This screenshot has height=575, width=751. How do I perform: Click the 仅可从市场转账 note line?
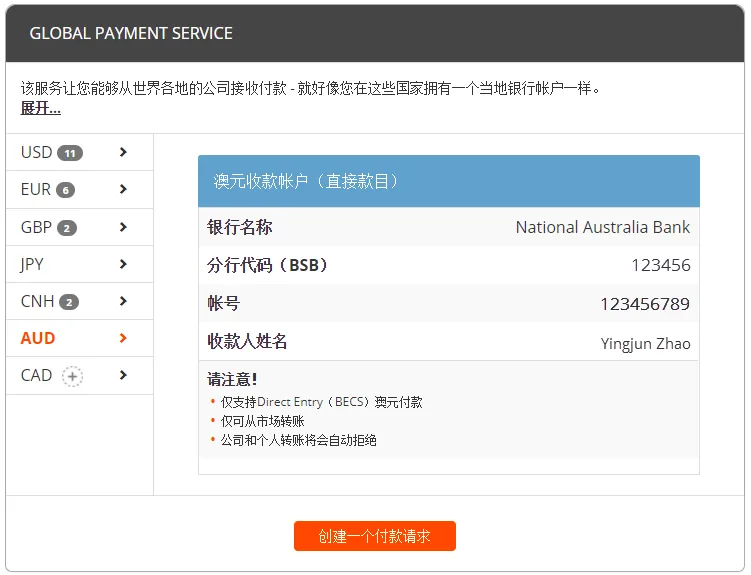coord(262,421)
